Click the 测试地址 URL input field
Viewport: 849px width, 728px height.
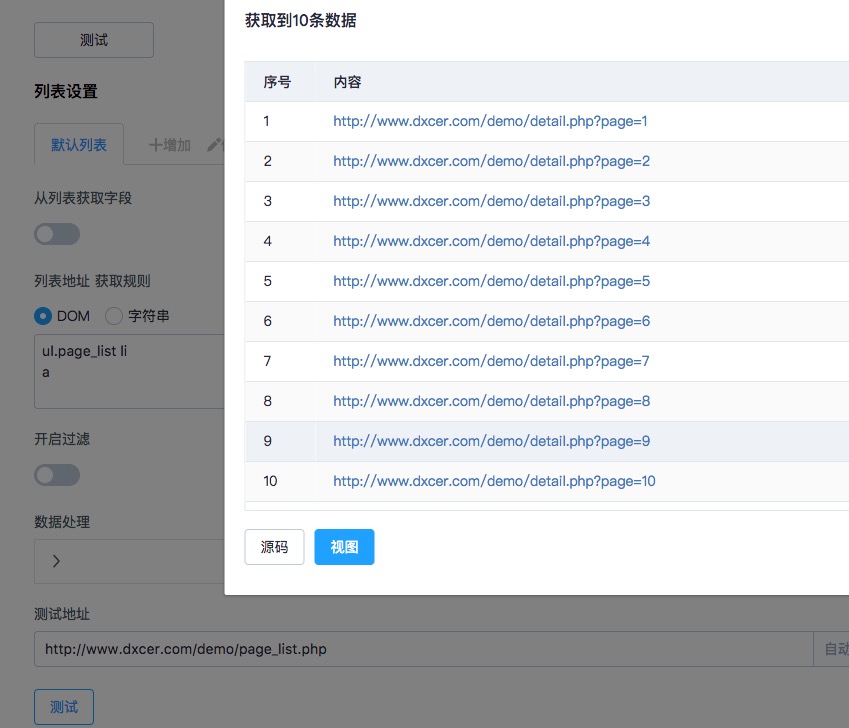pos(423,649)
